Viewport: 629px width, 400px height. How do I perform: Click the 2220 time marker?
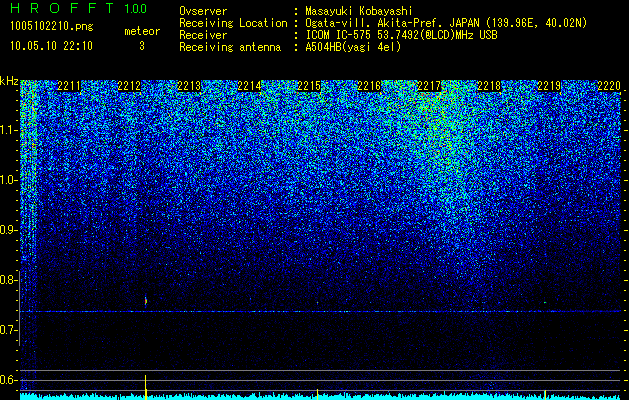(609, 86)
